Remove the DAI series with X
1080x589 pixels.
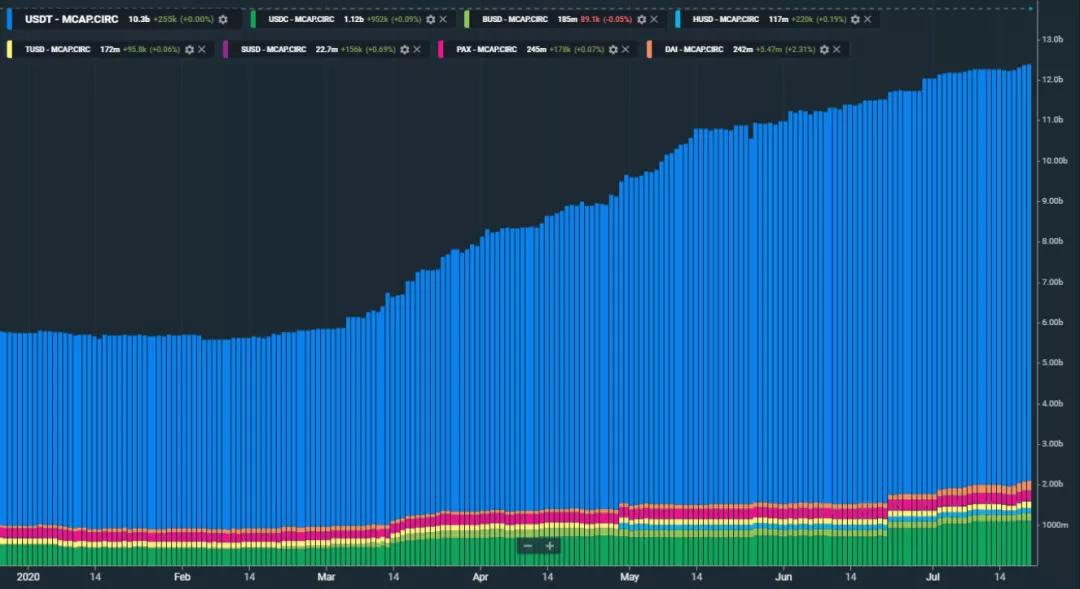836,49
